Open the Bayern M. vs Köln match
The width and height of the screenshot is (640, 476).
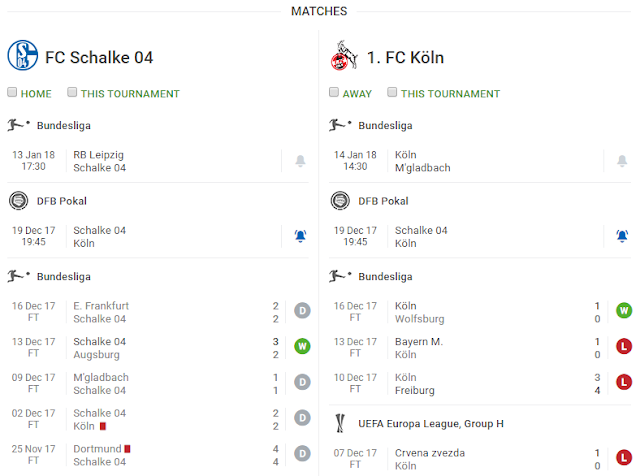click(470, 347)
